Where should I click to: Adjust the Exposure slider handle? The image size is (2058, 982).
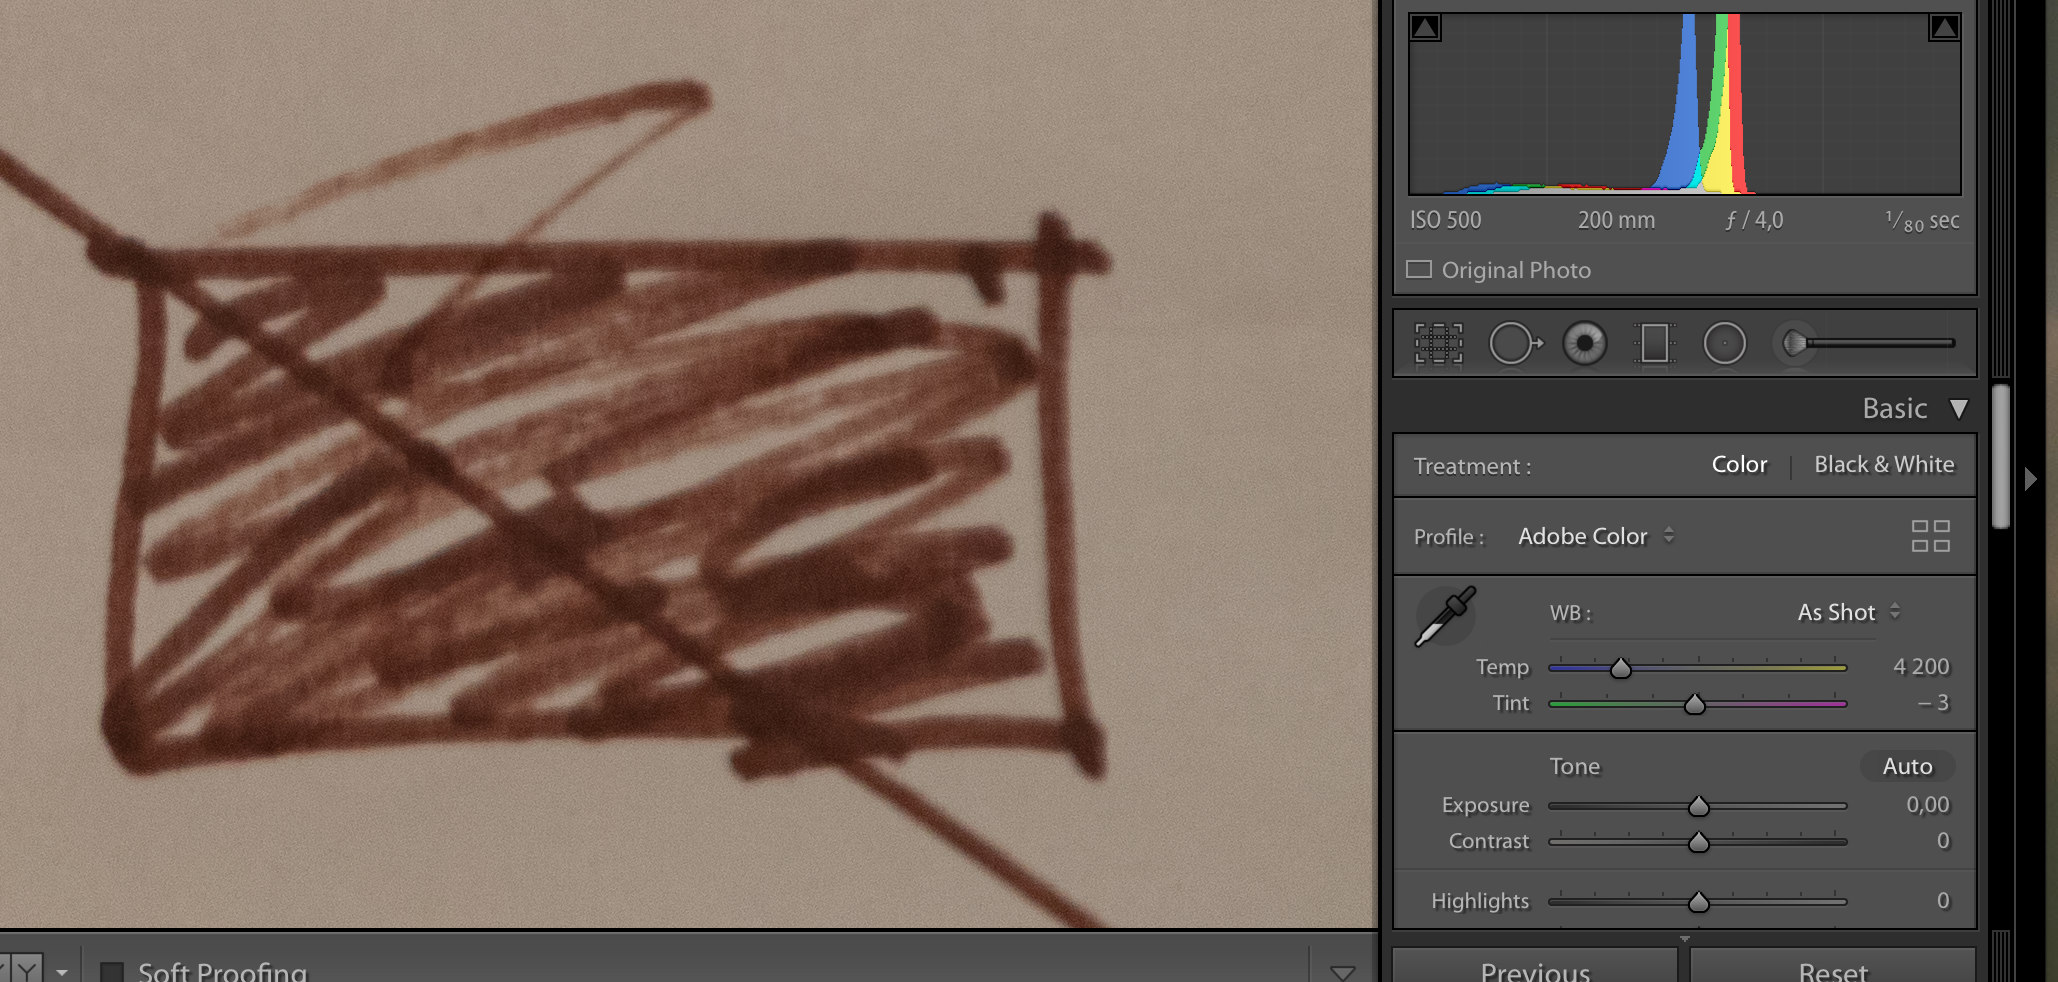1698,806
